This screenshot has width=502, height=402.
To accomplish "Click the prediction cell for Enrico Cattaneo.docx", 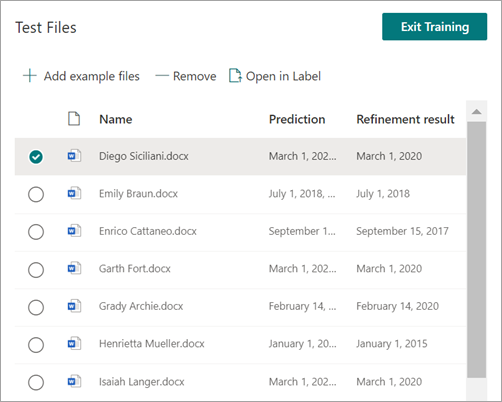I will point(302,231).
